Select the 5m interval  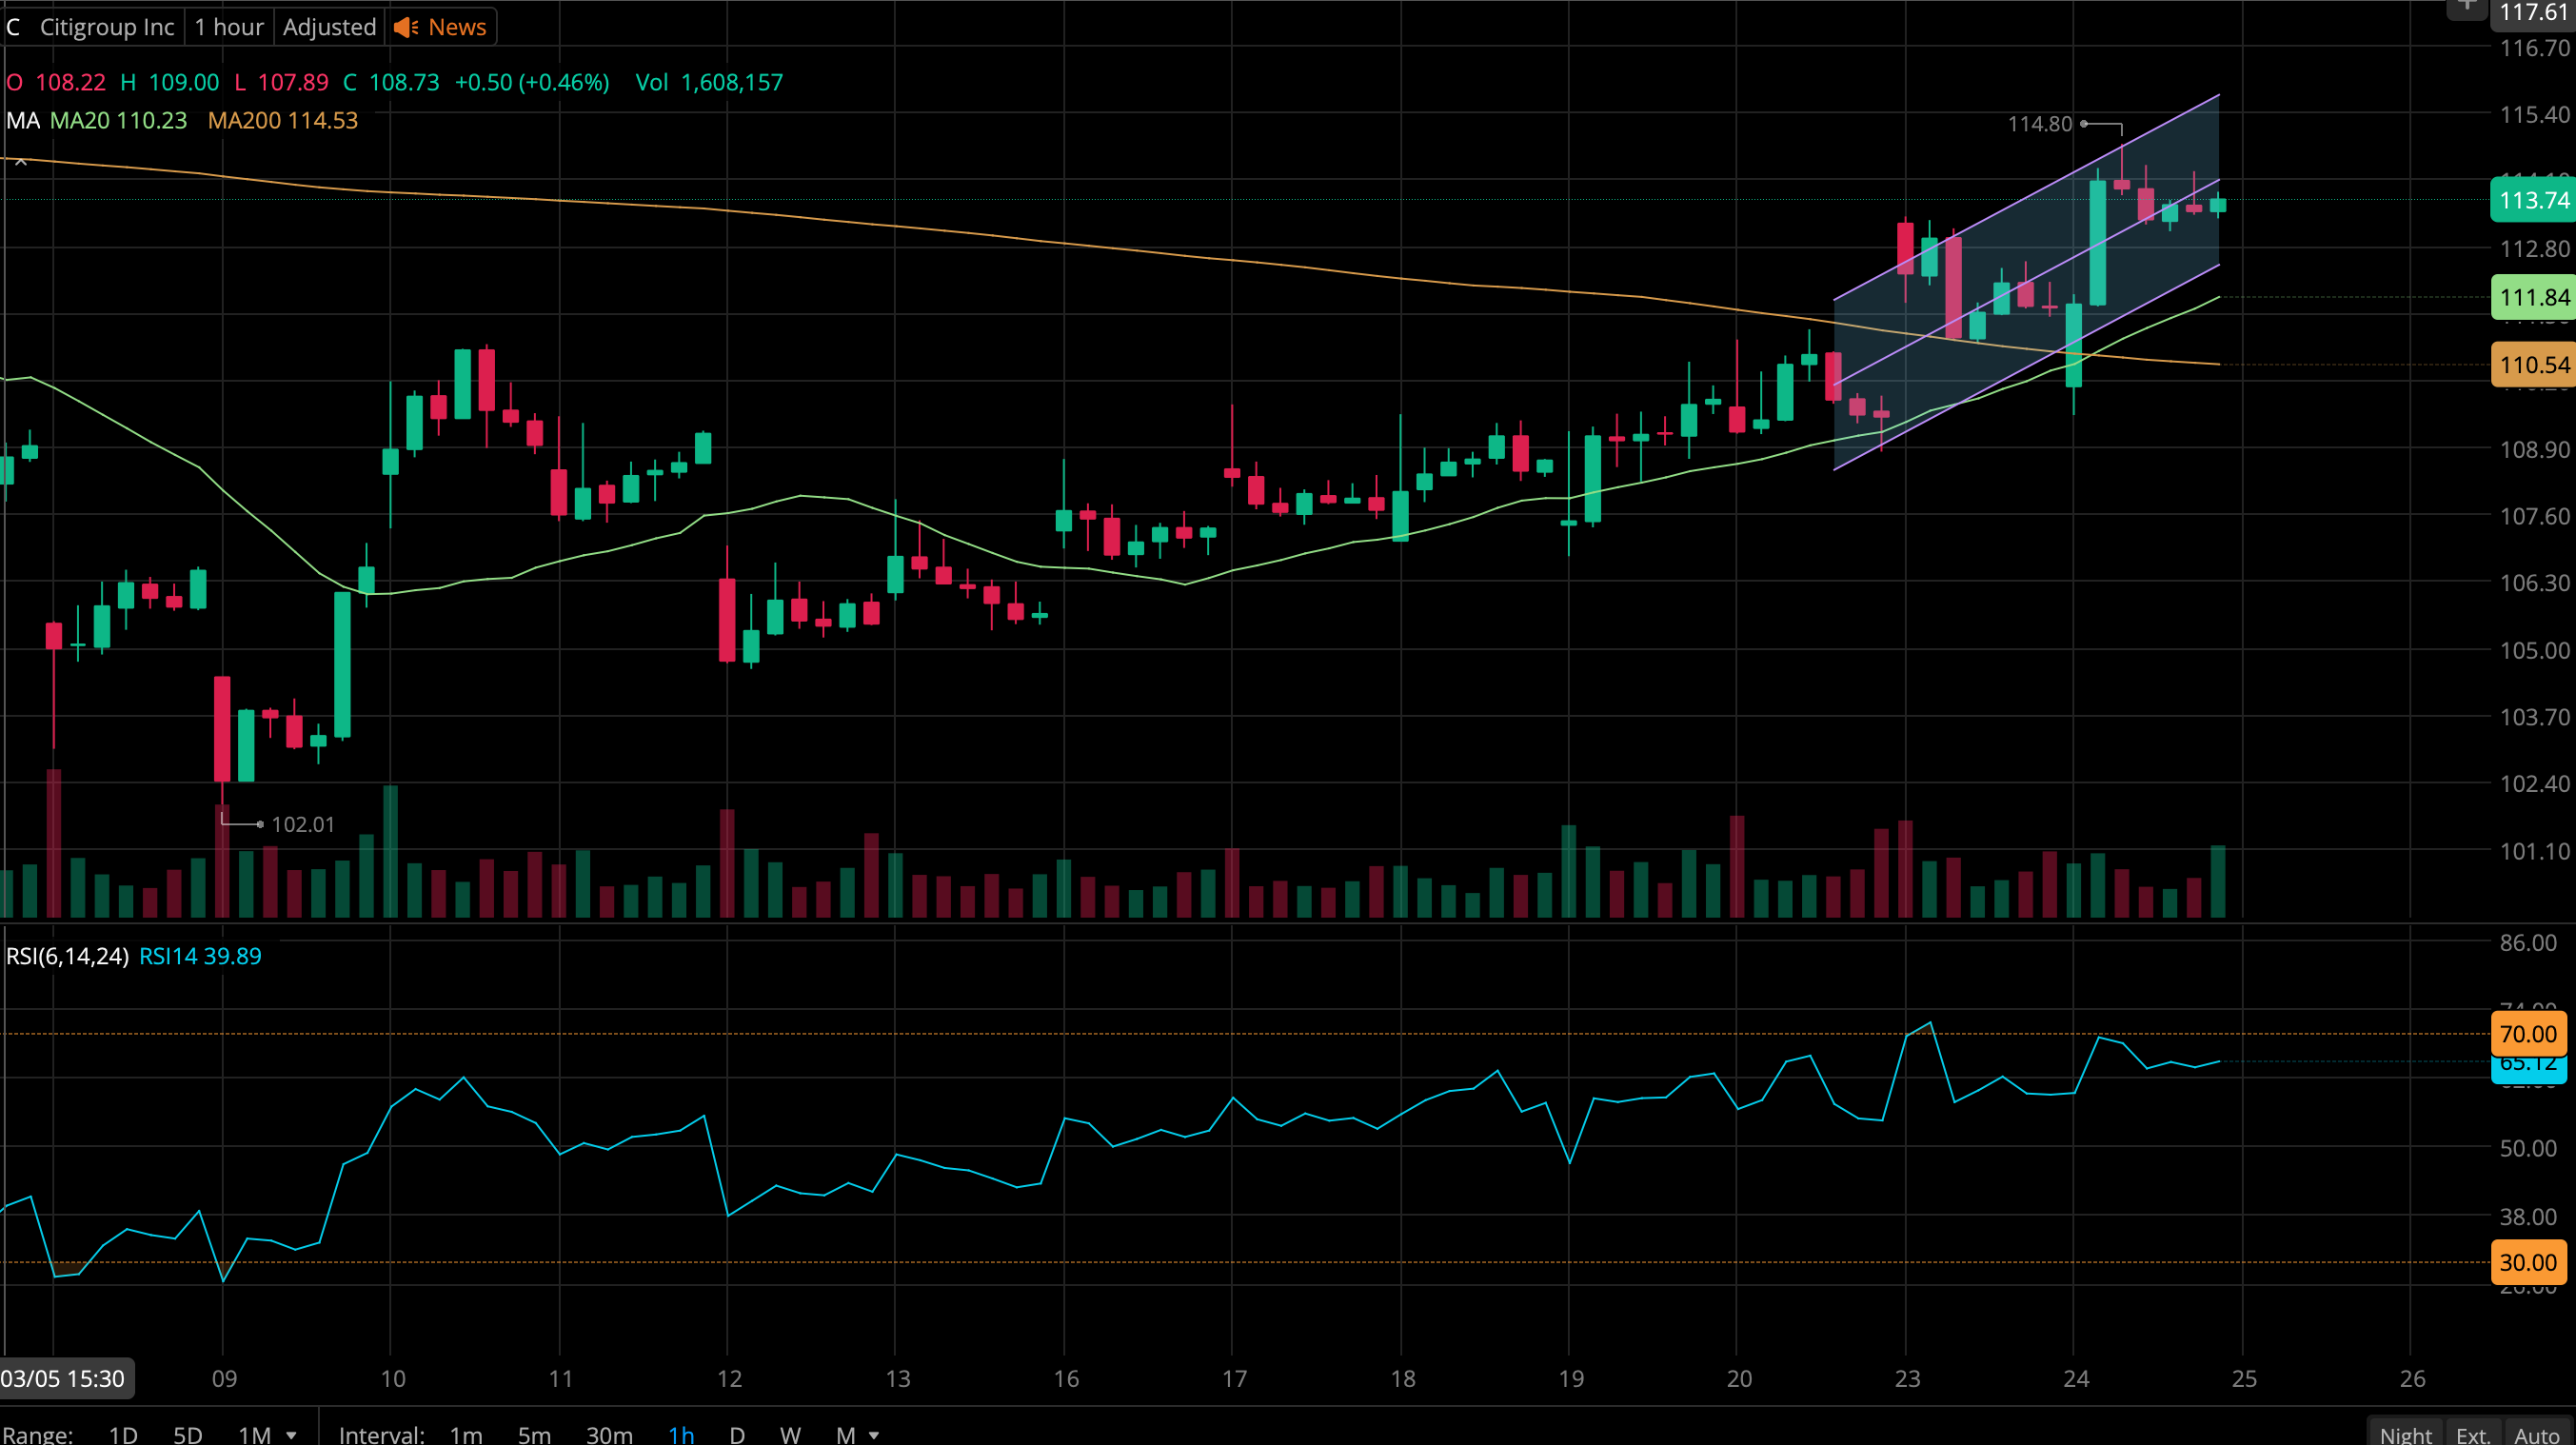tap(534, 1435)
